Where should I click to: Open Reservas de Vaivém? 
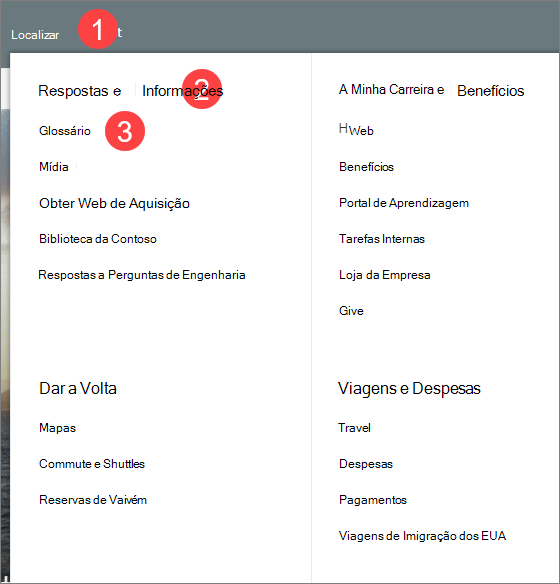[x=93, y=500]
